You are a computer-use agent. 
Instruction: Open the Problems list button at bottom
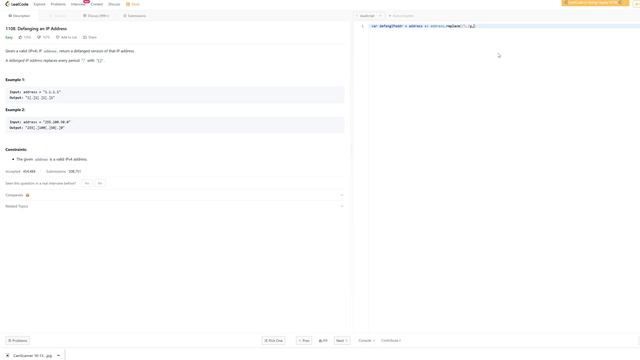point(18,340)
